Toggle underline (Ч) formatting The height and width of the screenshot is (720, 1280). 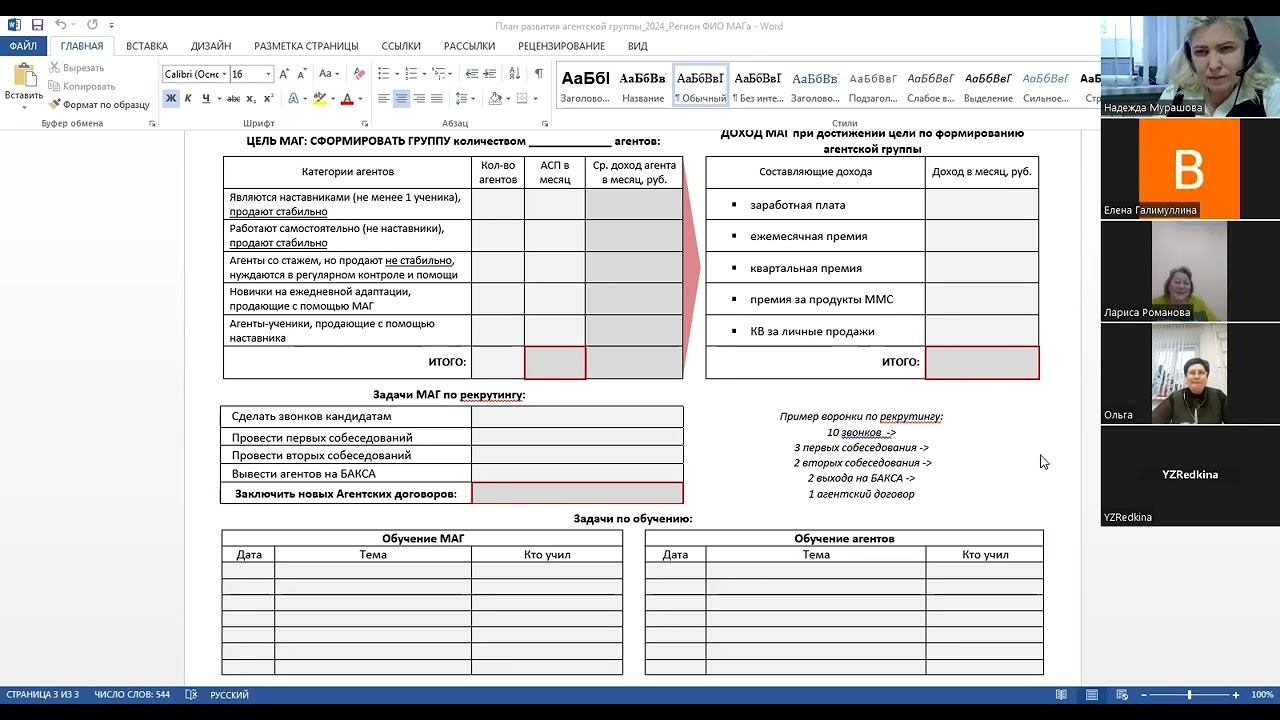[x=206, y=98]
